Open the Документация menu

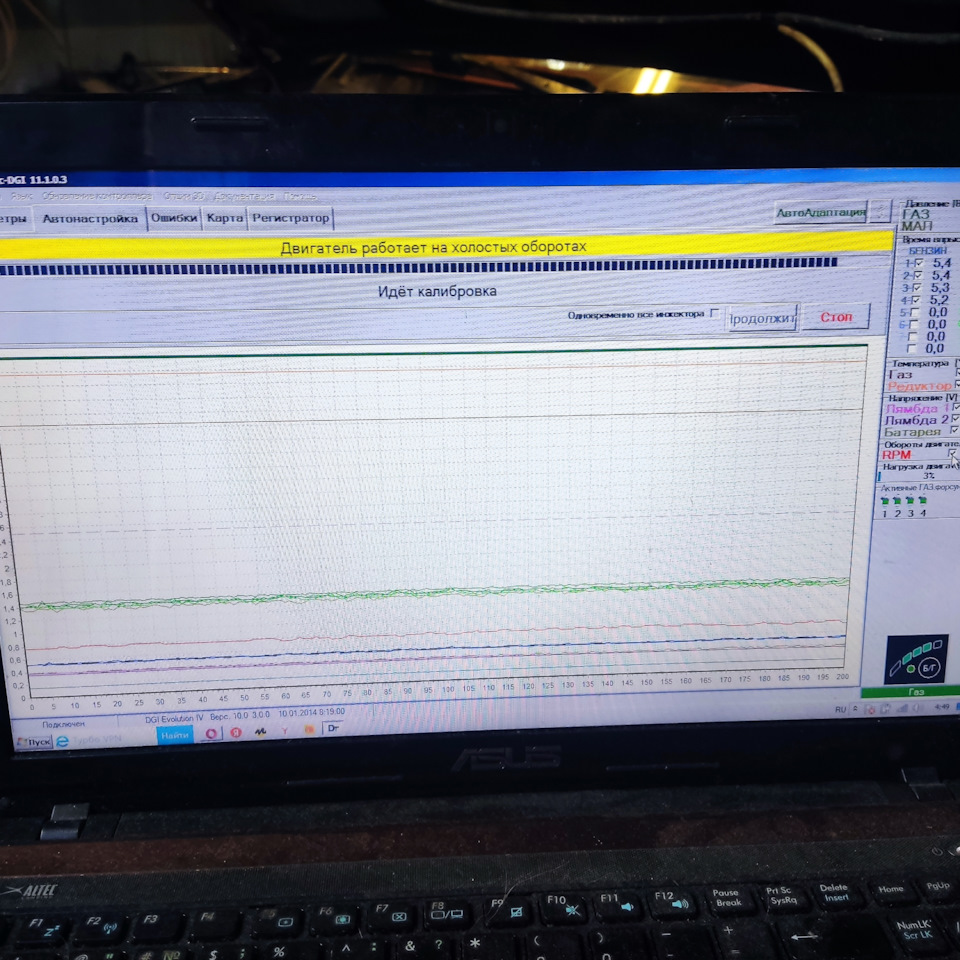(244, 196)
